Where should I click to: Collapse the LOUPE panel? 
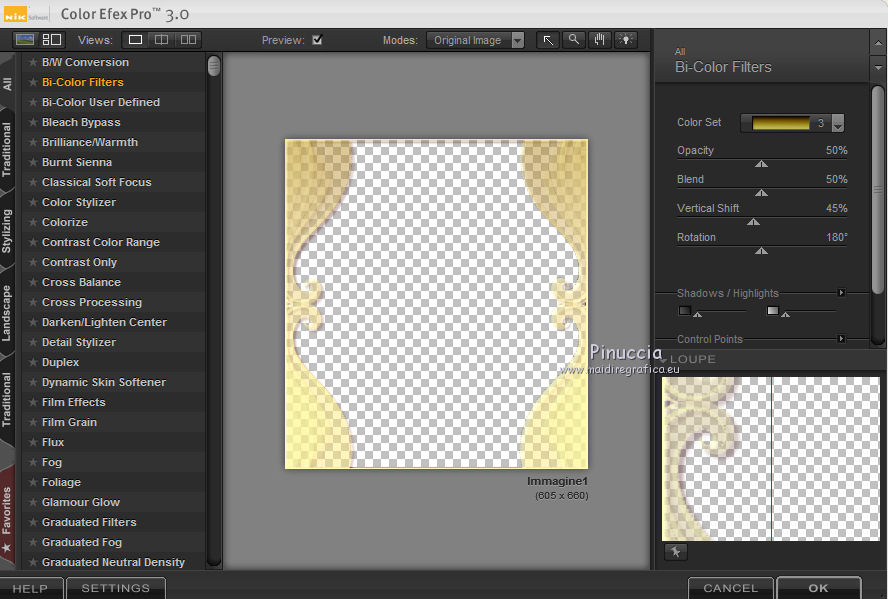coord(663,360)
